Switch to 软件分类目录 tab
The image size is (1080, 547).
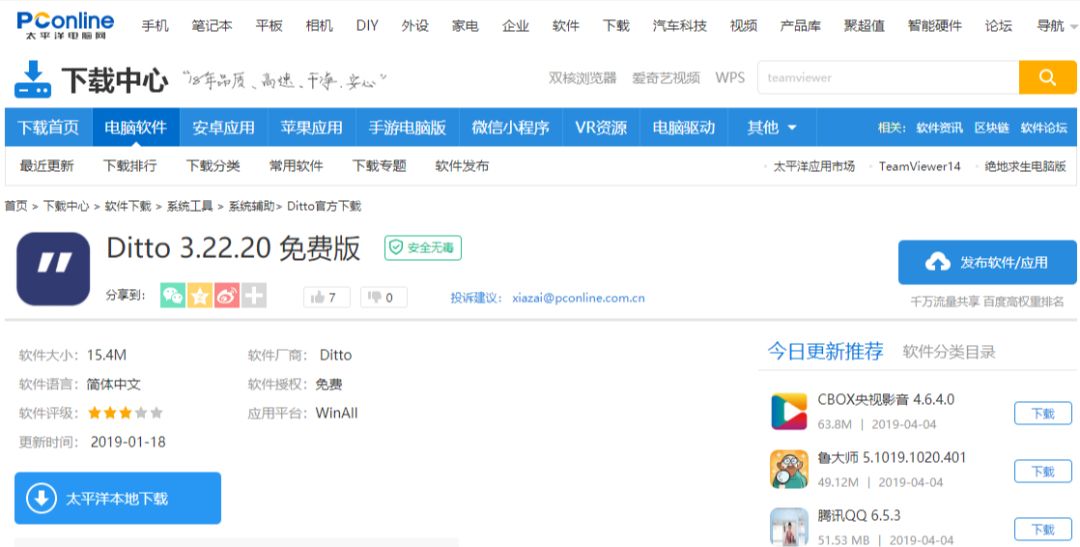949,352
